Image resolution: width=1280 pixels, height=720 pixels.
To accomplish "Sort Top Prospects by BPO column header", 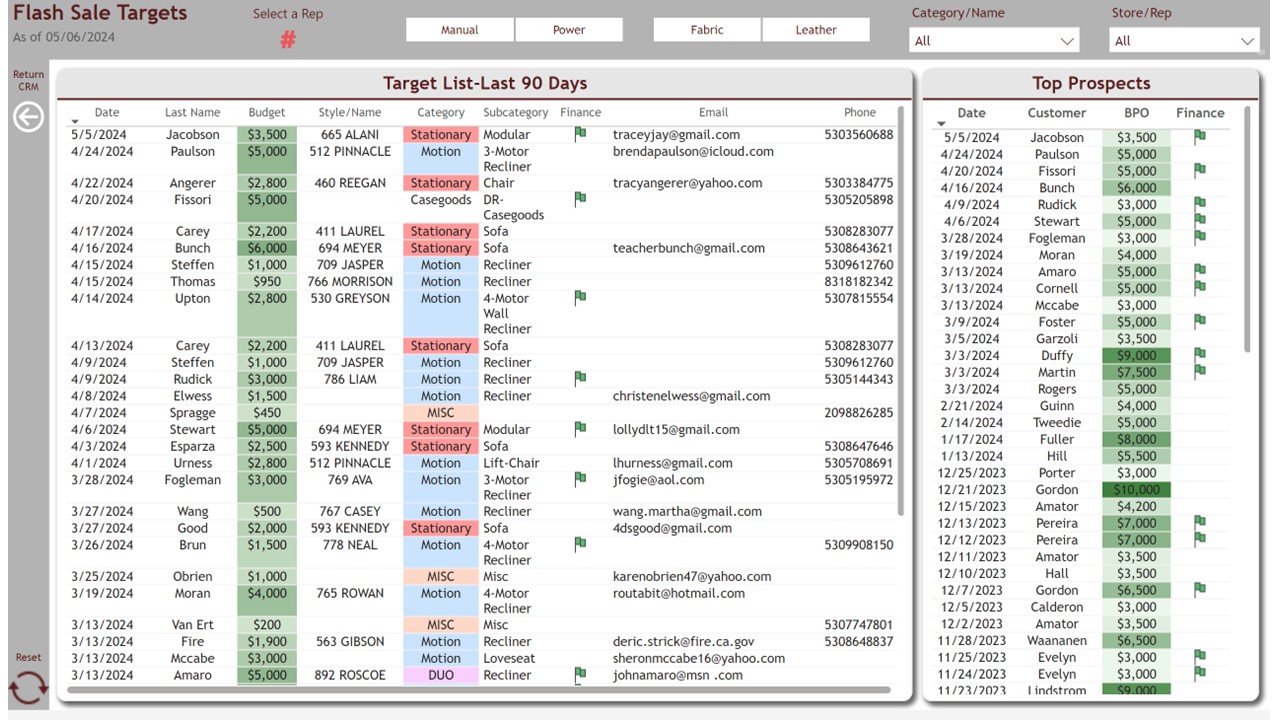I will 1136,114.
